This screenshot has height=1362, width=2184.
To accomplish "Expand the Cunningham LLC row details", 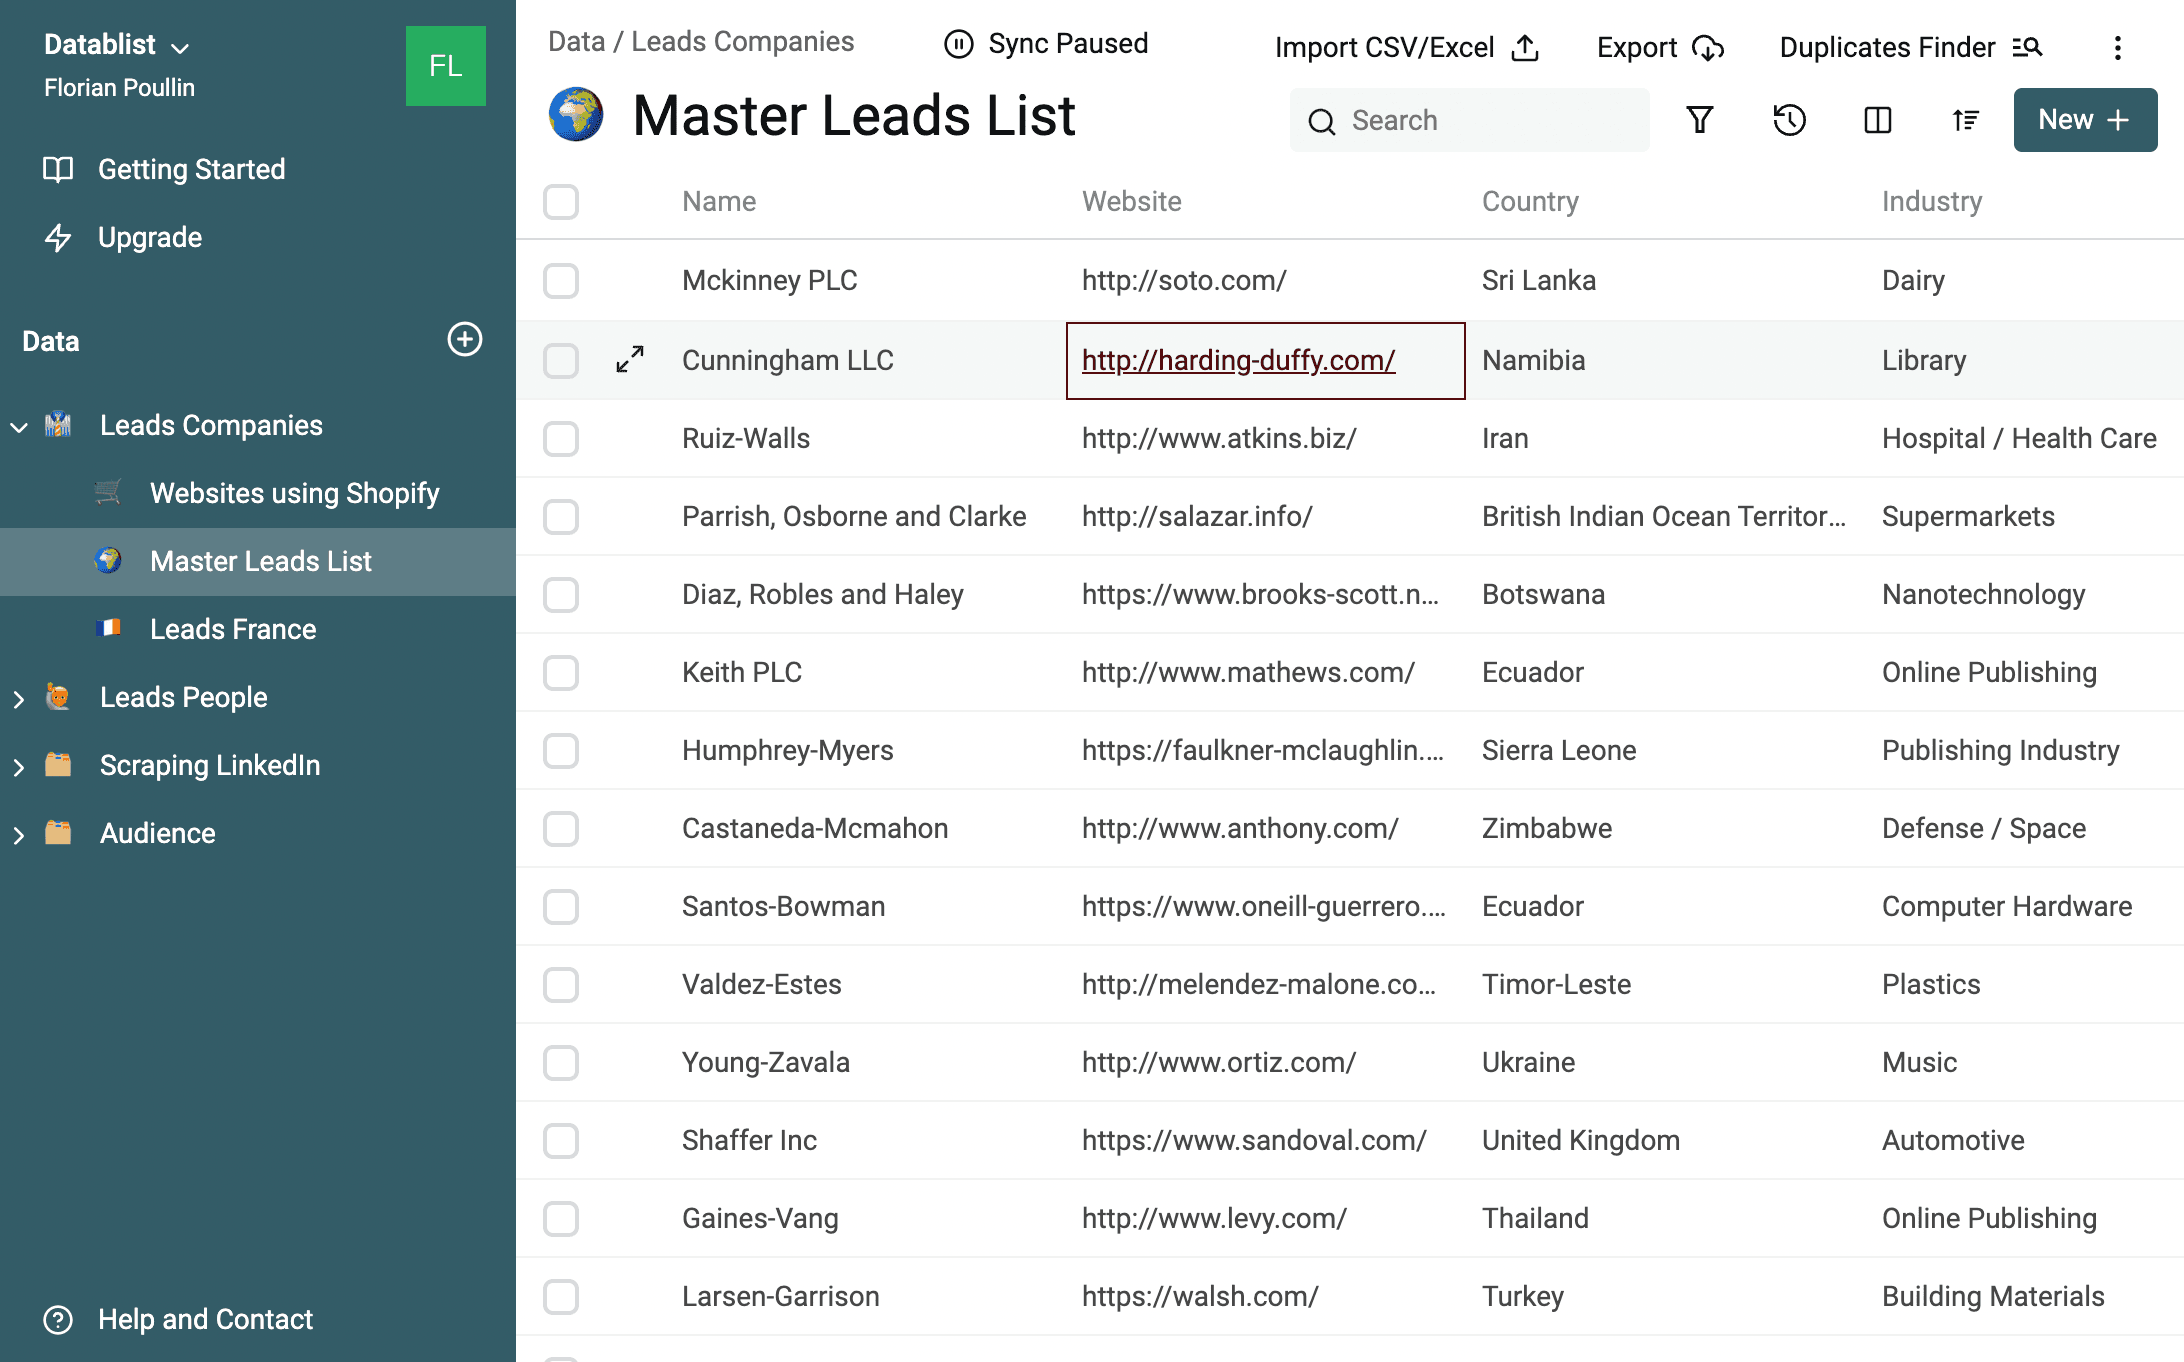I will (x=630, y=360).
